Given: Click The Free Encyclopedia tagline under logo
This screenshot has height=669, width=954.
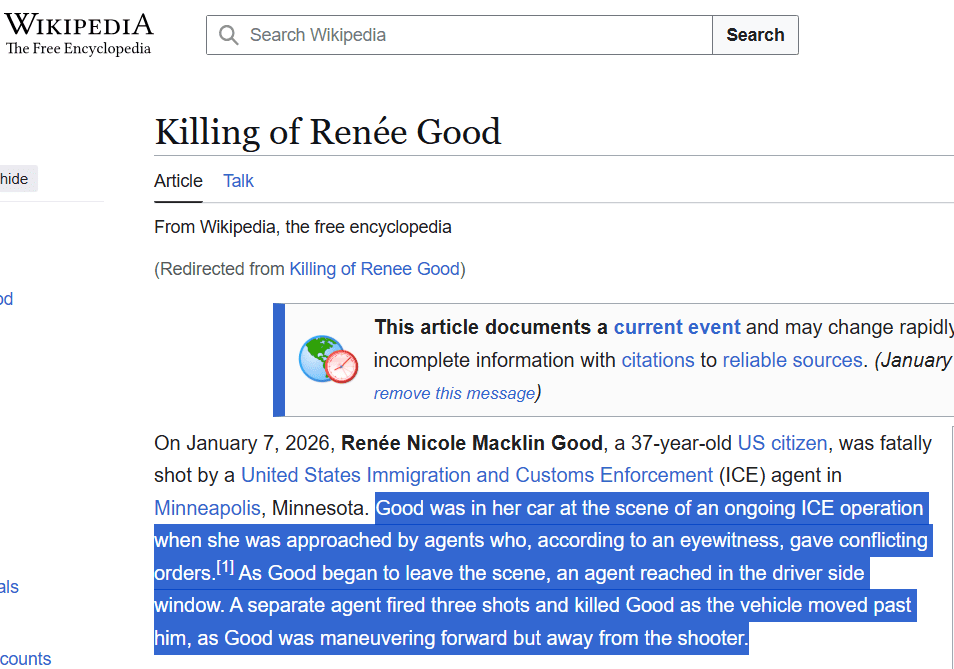Looking at the screenshot, I should [x=78, y=49].
